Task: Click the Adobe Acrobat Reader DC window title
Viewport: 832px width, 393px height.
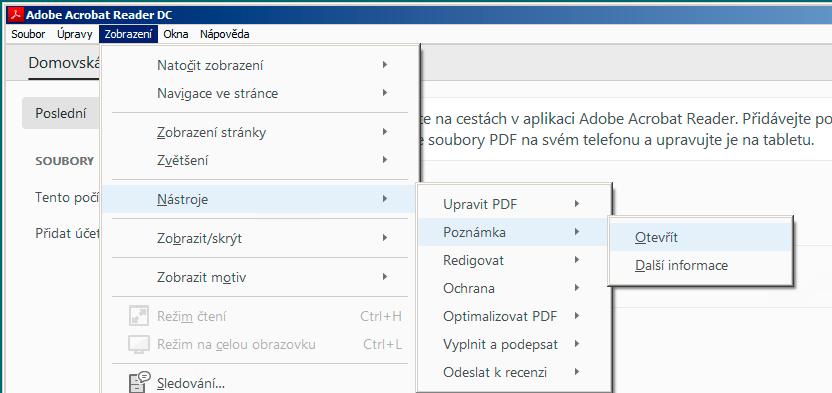Action: [x=99, y=15]
